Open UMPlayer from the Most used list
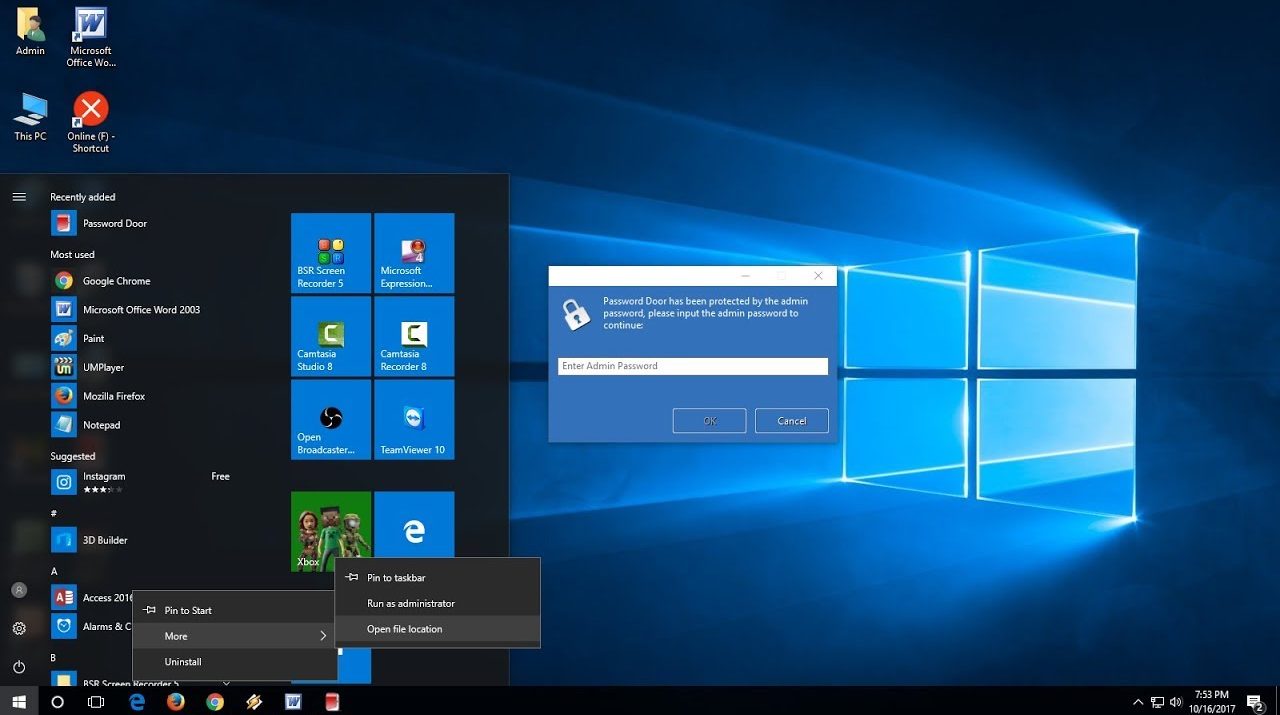 (102, 367)
